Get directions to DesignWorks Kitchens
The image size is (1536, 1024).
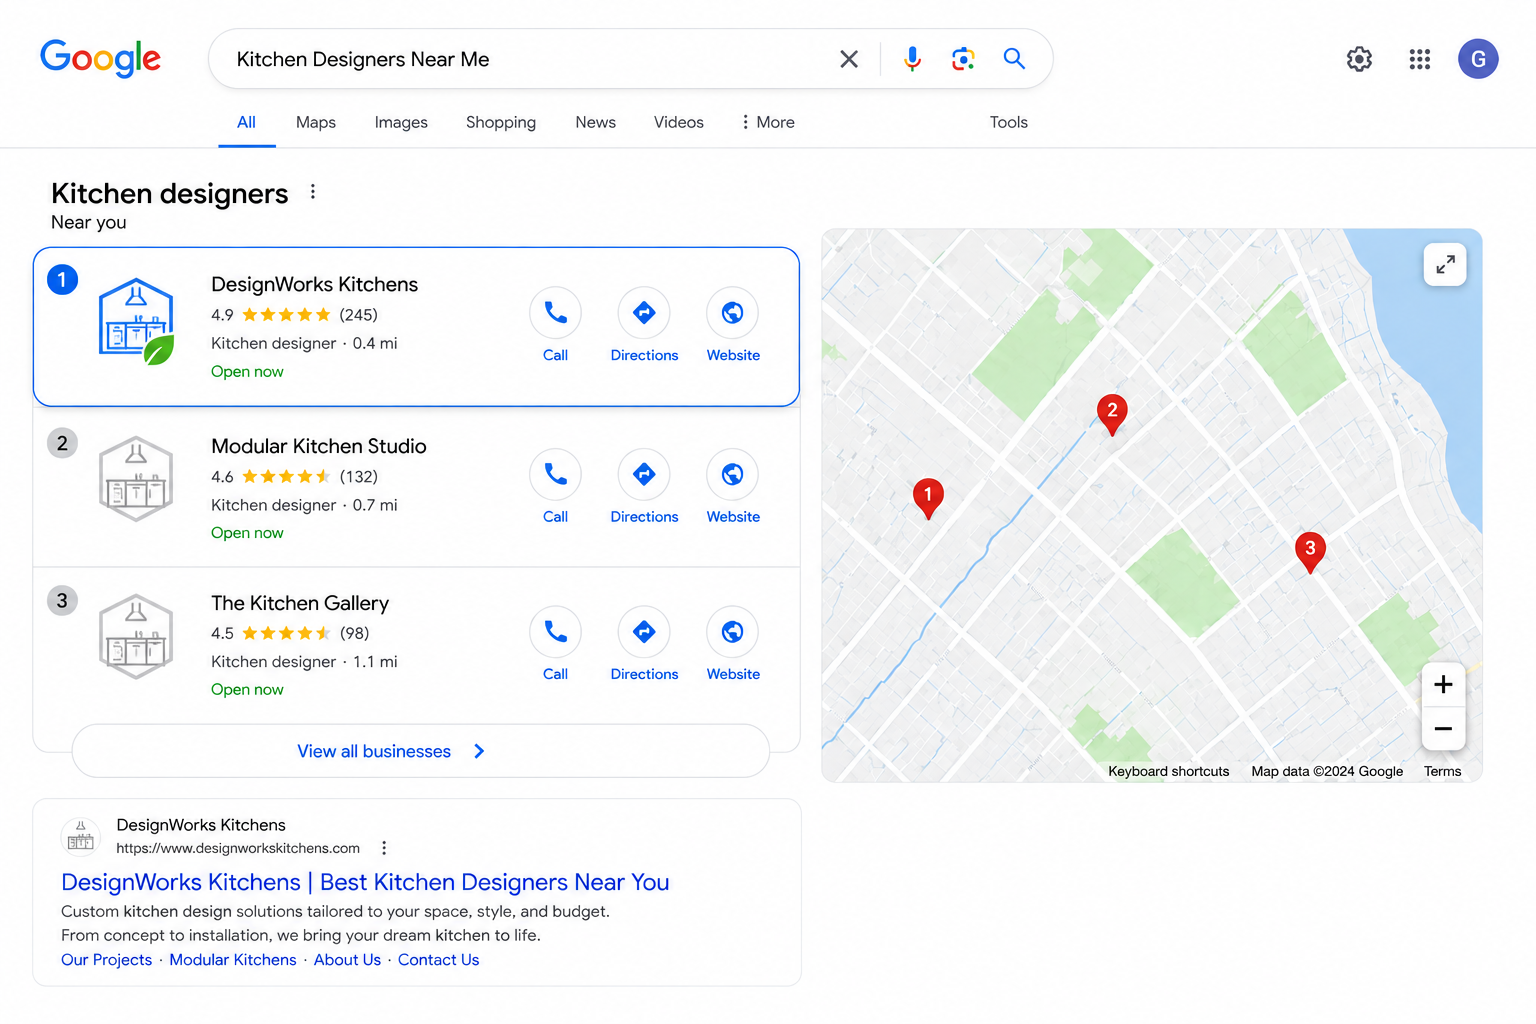coord(644,313)
